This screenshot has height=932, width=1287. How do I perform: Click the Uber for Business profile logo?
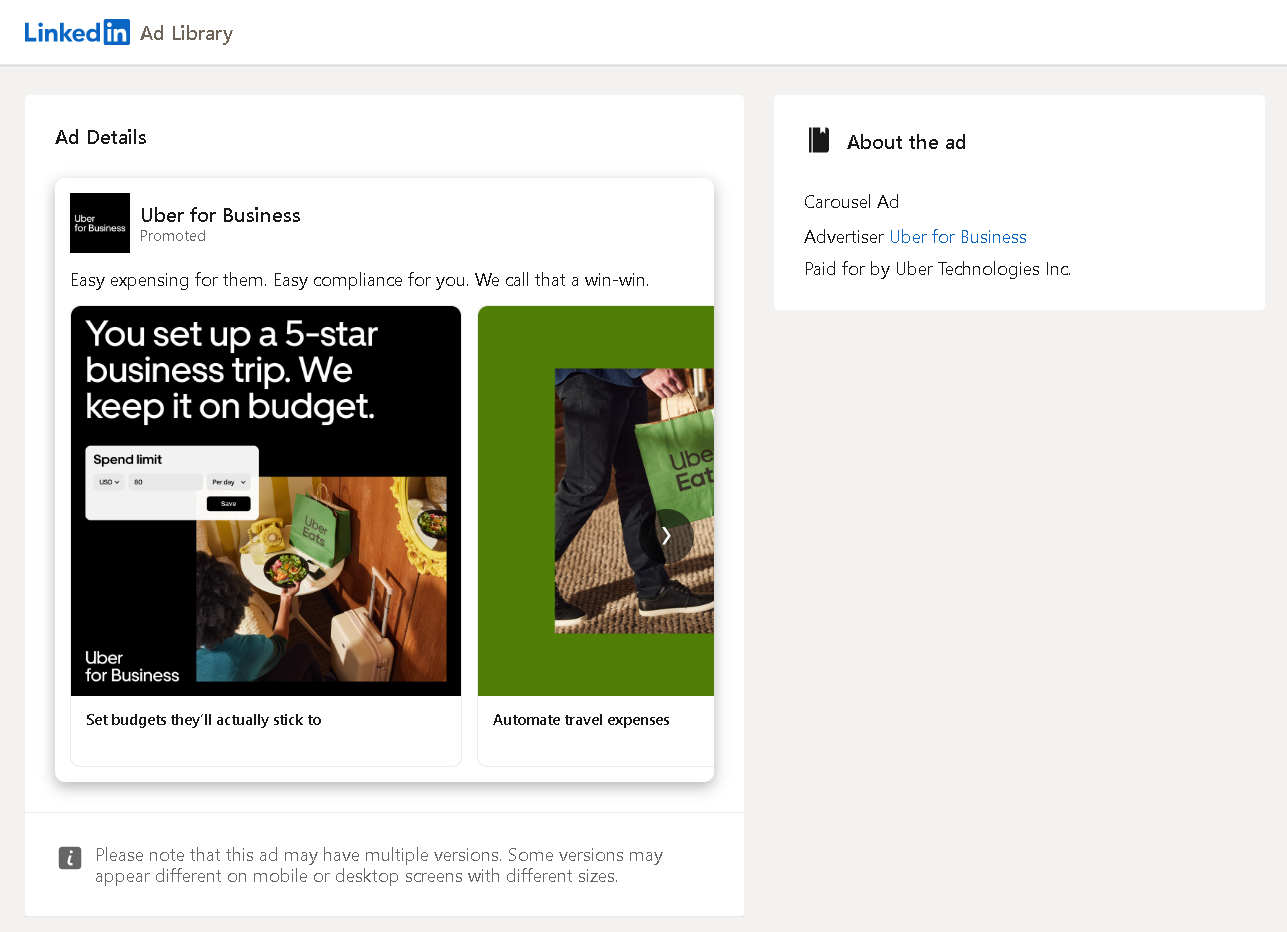tap(100, 223)
